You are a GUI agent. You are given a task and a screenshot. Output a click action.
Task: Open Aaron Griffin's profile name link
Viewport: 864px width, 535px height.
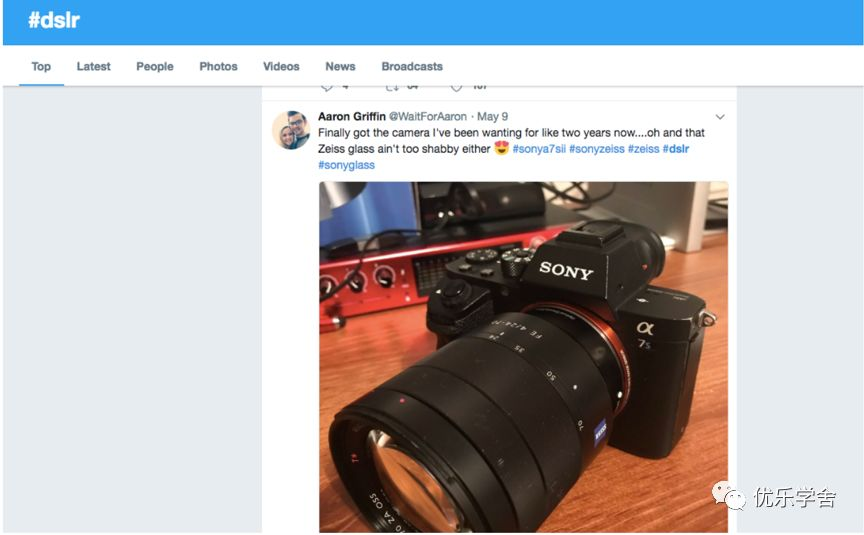[352, 116]
